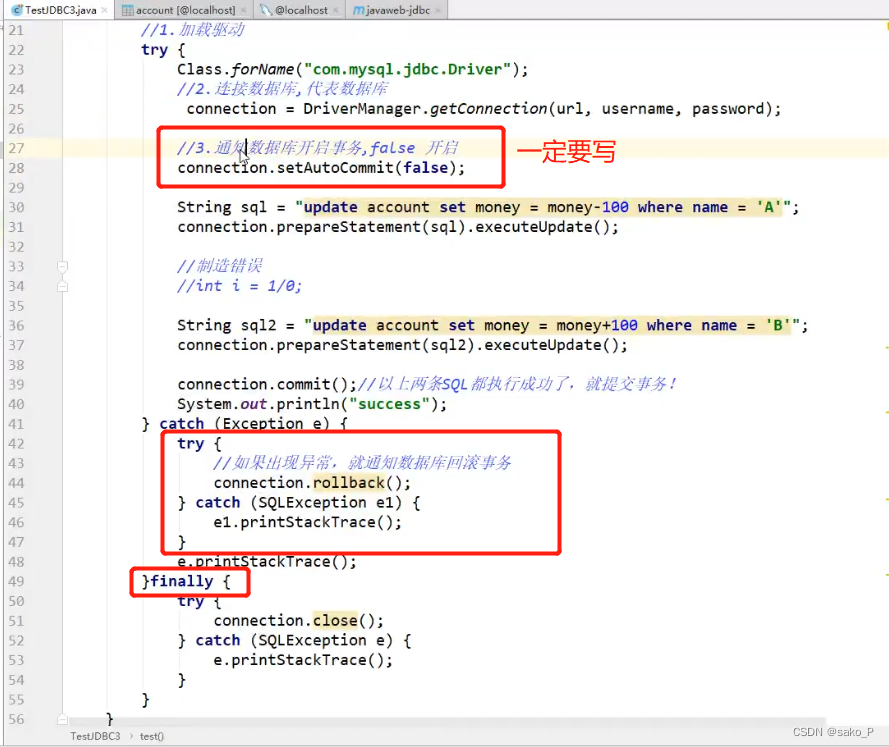Click the 'B' value in second update SQL
Viewport: 889px width, 747px height.
[x=778, y=325]
